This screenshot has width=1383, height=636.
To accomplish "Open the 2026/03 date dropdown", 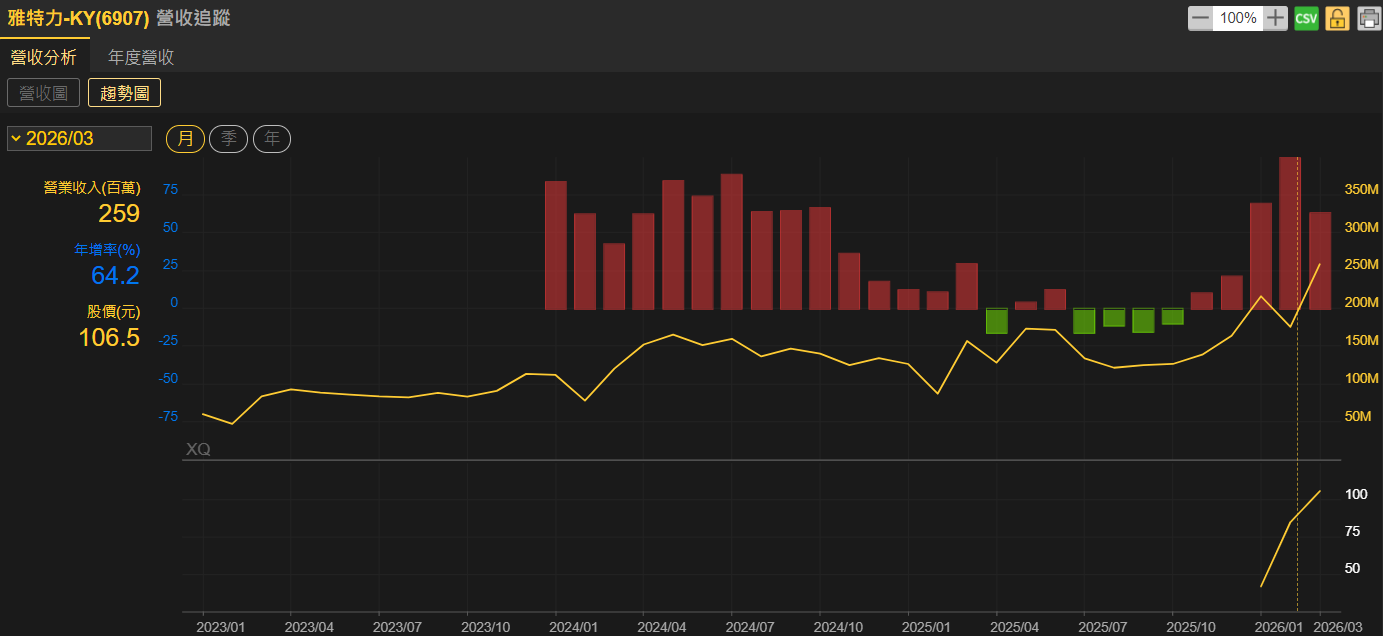I will (x=79, y=139).
